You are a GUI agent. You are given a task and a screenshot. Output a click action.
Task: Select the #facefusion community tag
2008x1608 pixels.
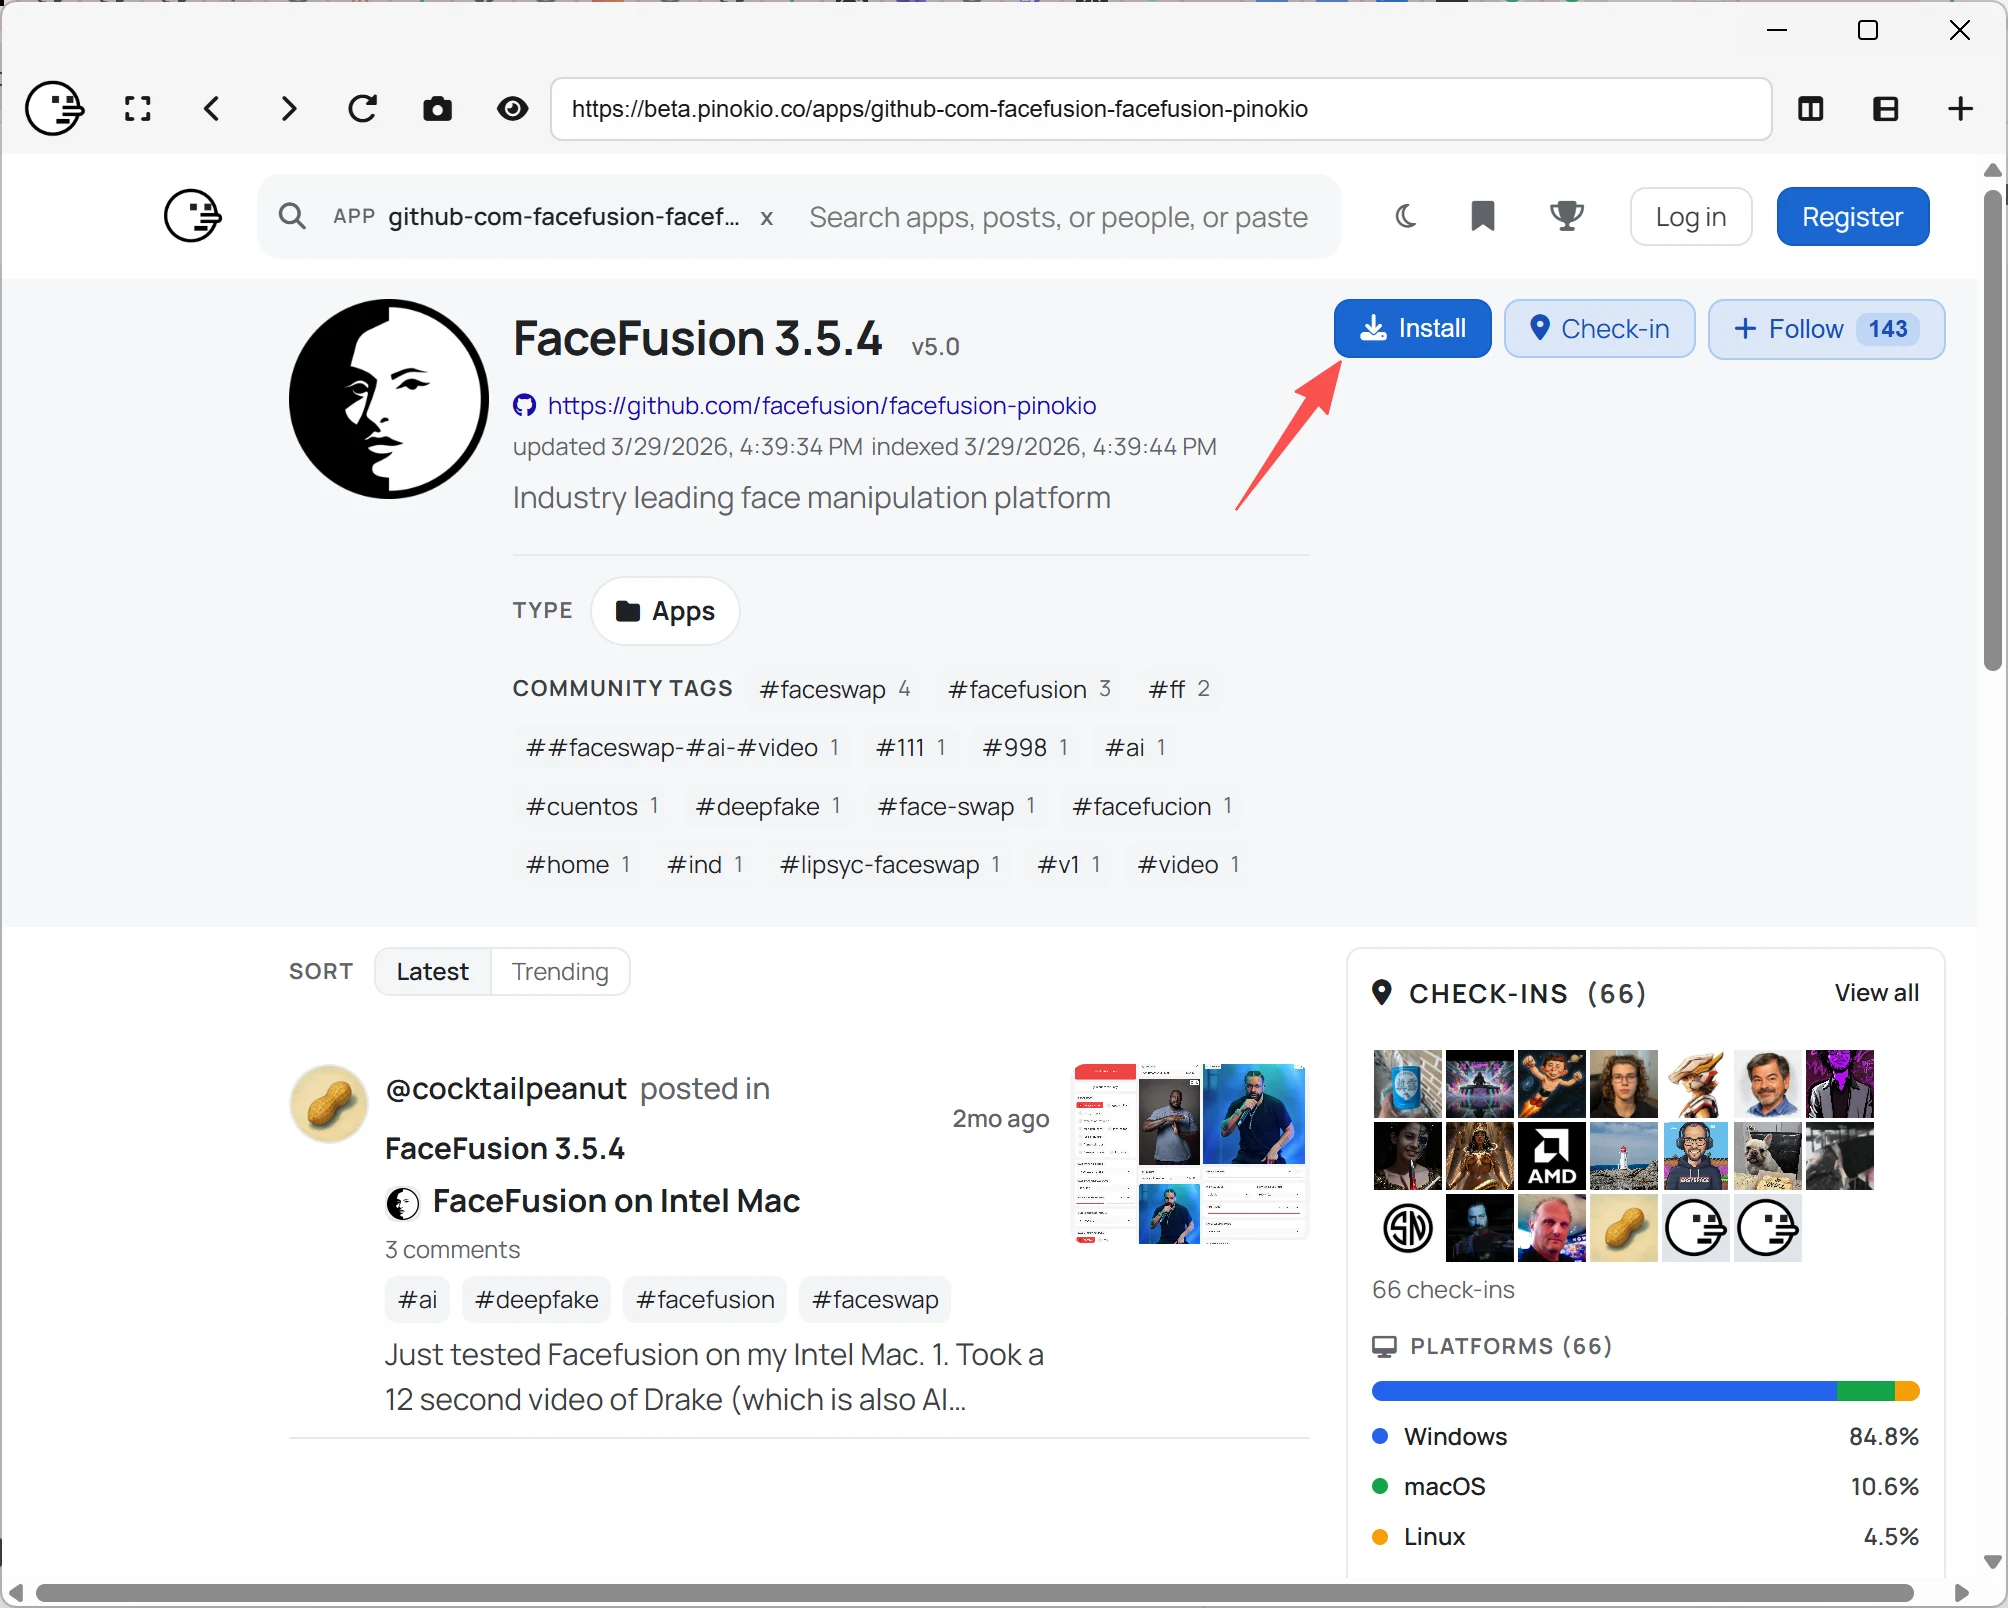tap(1030, 689)
